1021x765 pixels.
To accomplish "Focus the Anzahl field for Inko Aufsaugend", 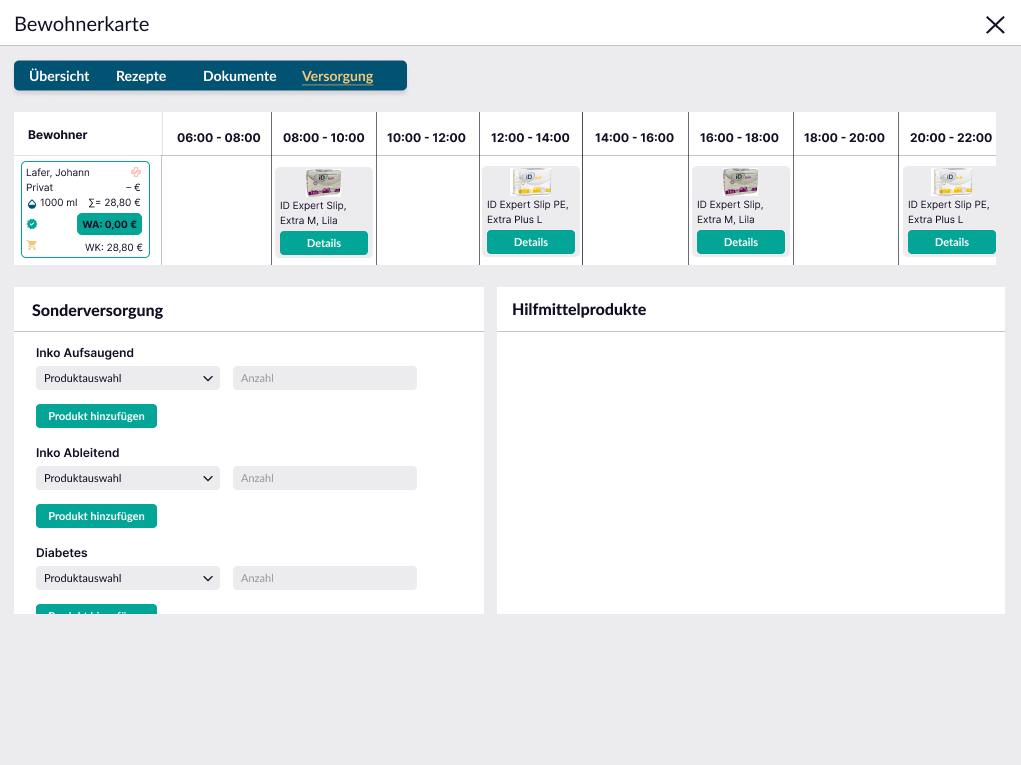I will click(324, 378).
